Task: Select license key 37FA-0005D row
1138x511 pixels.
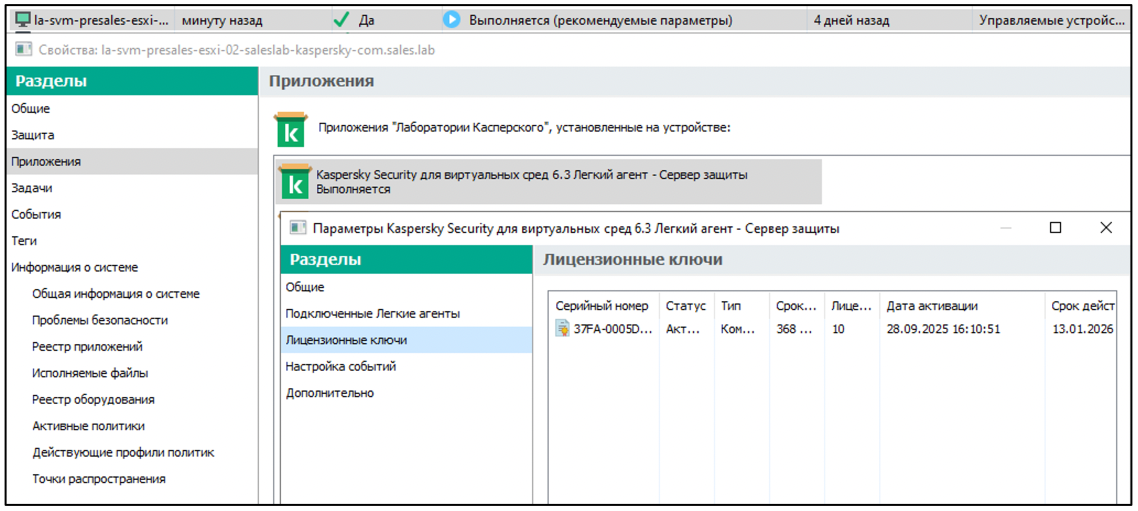Action: (833, 329)
